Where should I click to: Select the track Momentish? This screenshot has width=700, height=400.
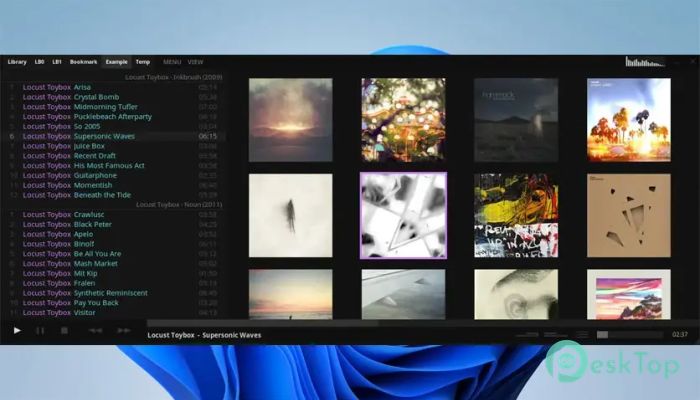pyautogui.click(x=114, y=185)
